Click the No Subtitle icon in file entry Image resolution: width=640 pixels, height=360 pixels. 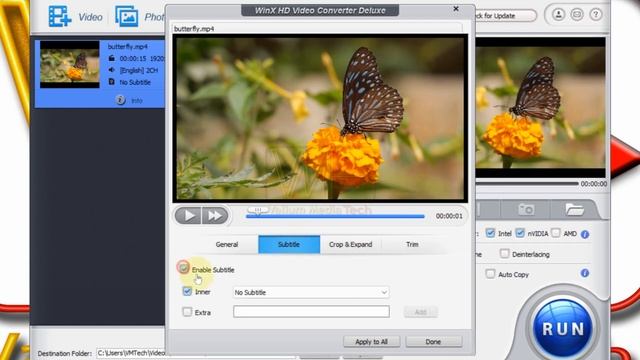pyautogui.click(x=111, y=82)
